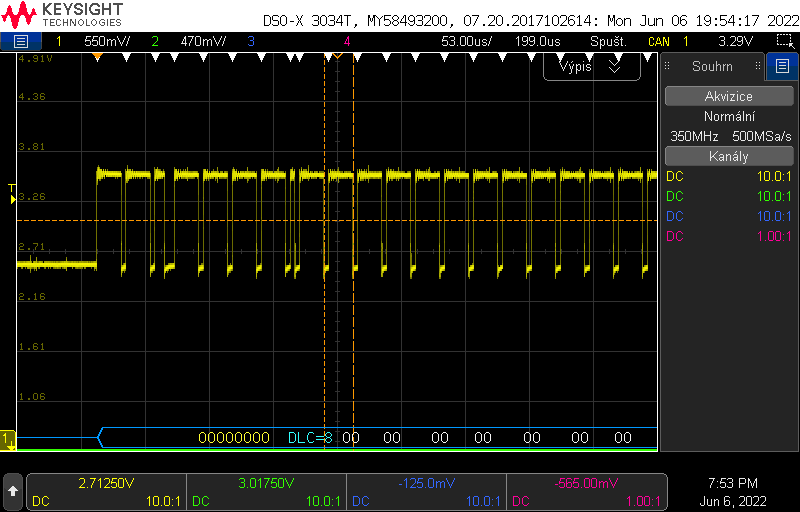The image size is (800, 512).
Task: Select channel 3 offset box -125.0mV
Action: click(427, 492)
